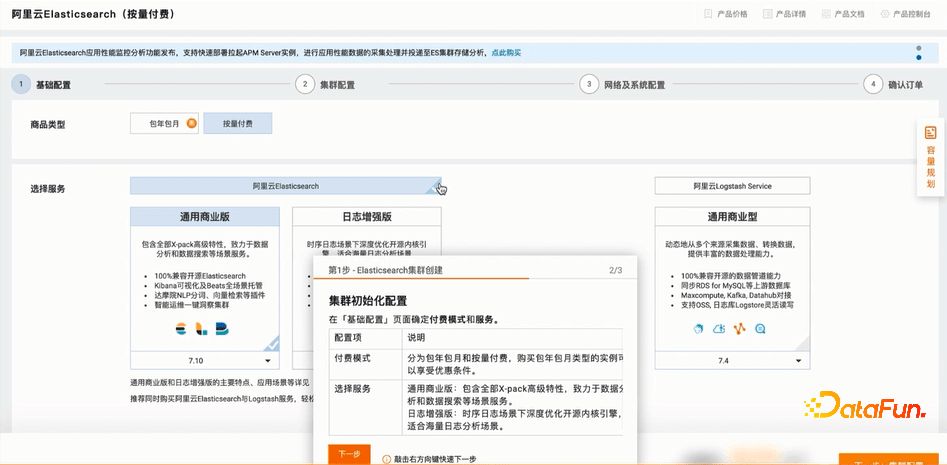Image resolution: width=947 pixels, height=465 pixels.
Task: Open the 7.10 version dropdown
Action: click(205, 361)
